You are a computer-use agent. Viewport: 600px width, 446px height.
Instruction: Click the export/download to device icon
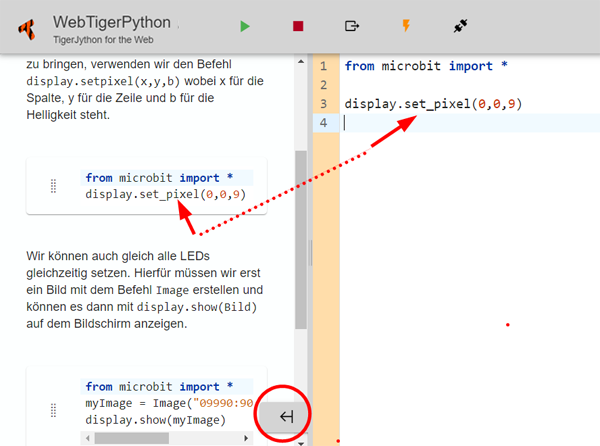(352, 26)
